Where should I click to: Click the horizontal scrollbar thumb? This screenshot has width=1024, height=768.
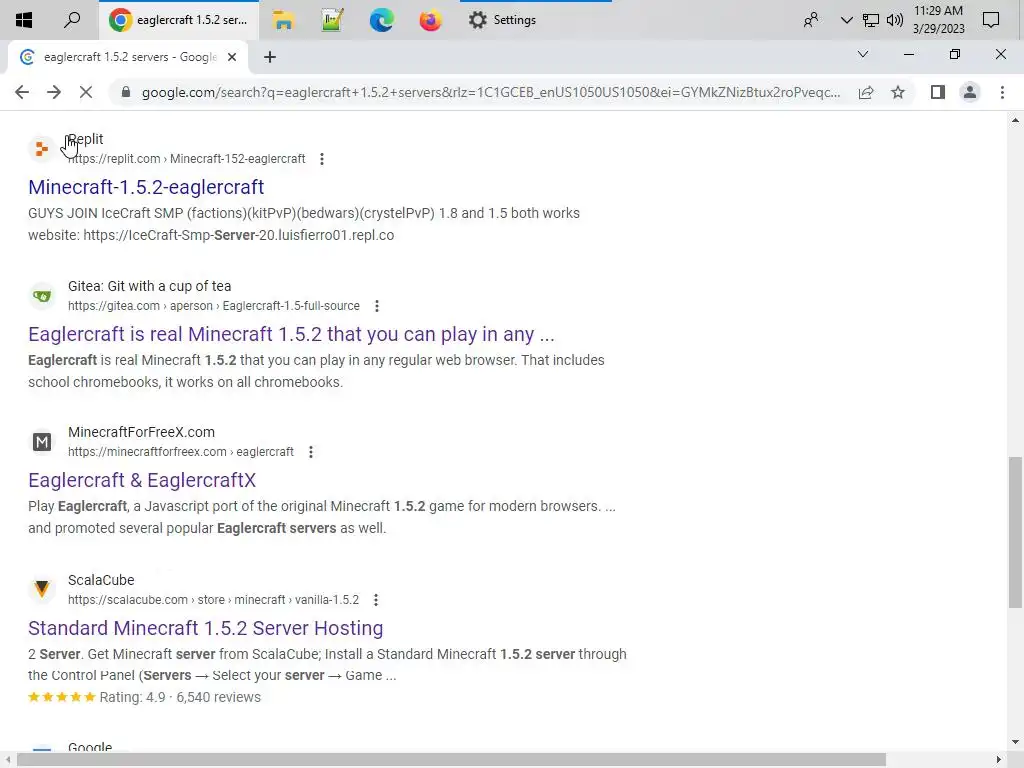pyautogui.click(x=451, y=760)
